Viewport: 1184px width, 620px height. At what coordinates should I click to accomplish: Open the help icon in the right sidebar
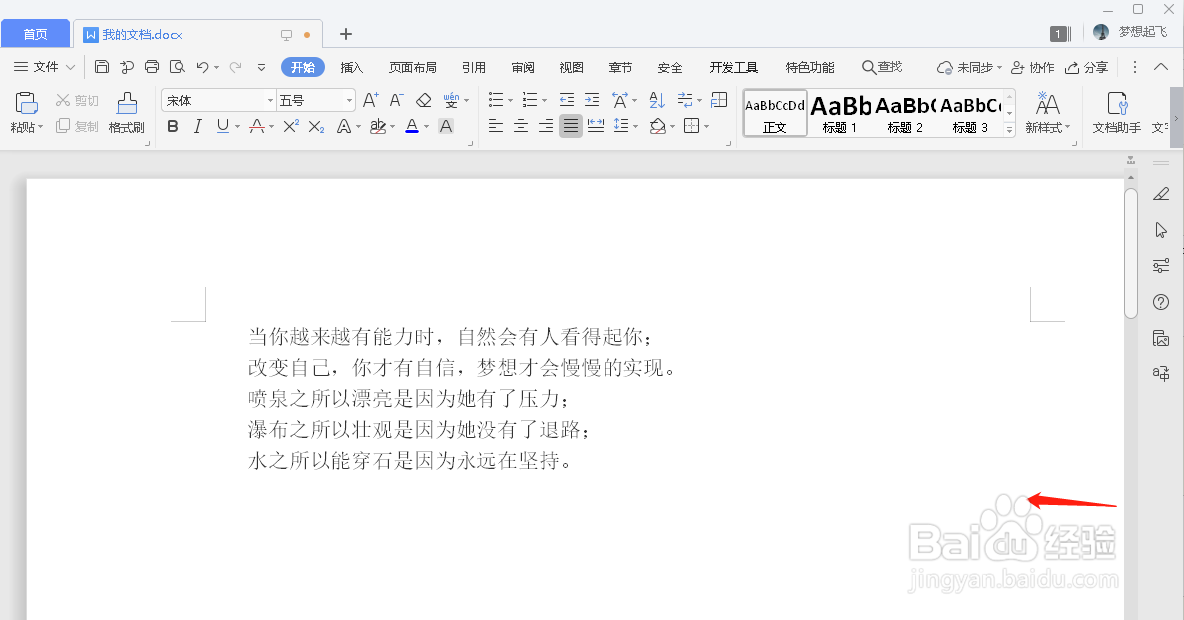click(x=1161, y=301)
